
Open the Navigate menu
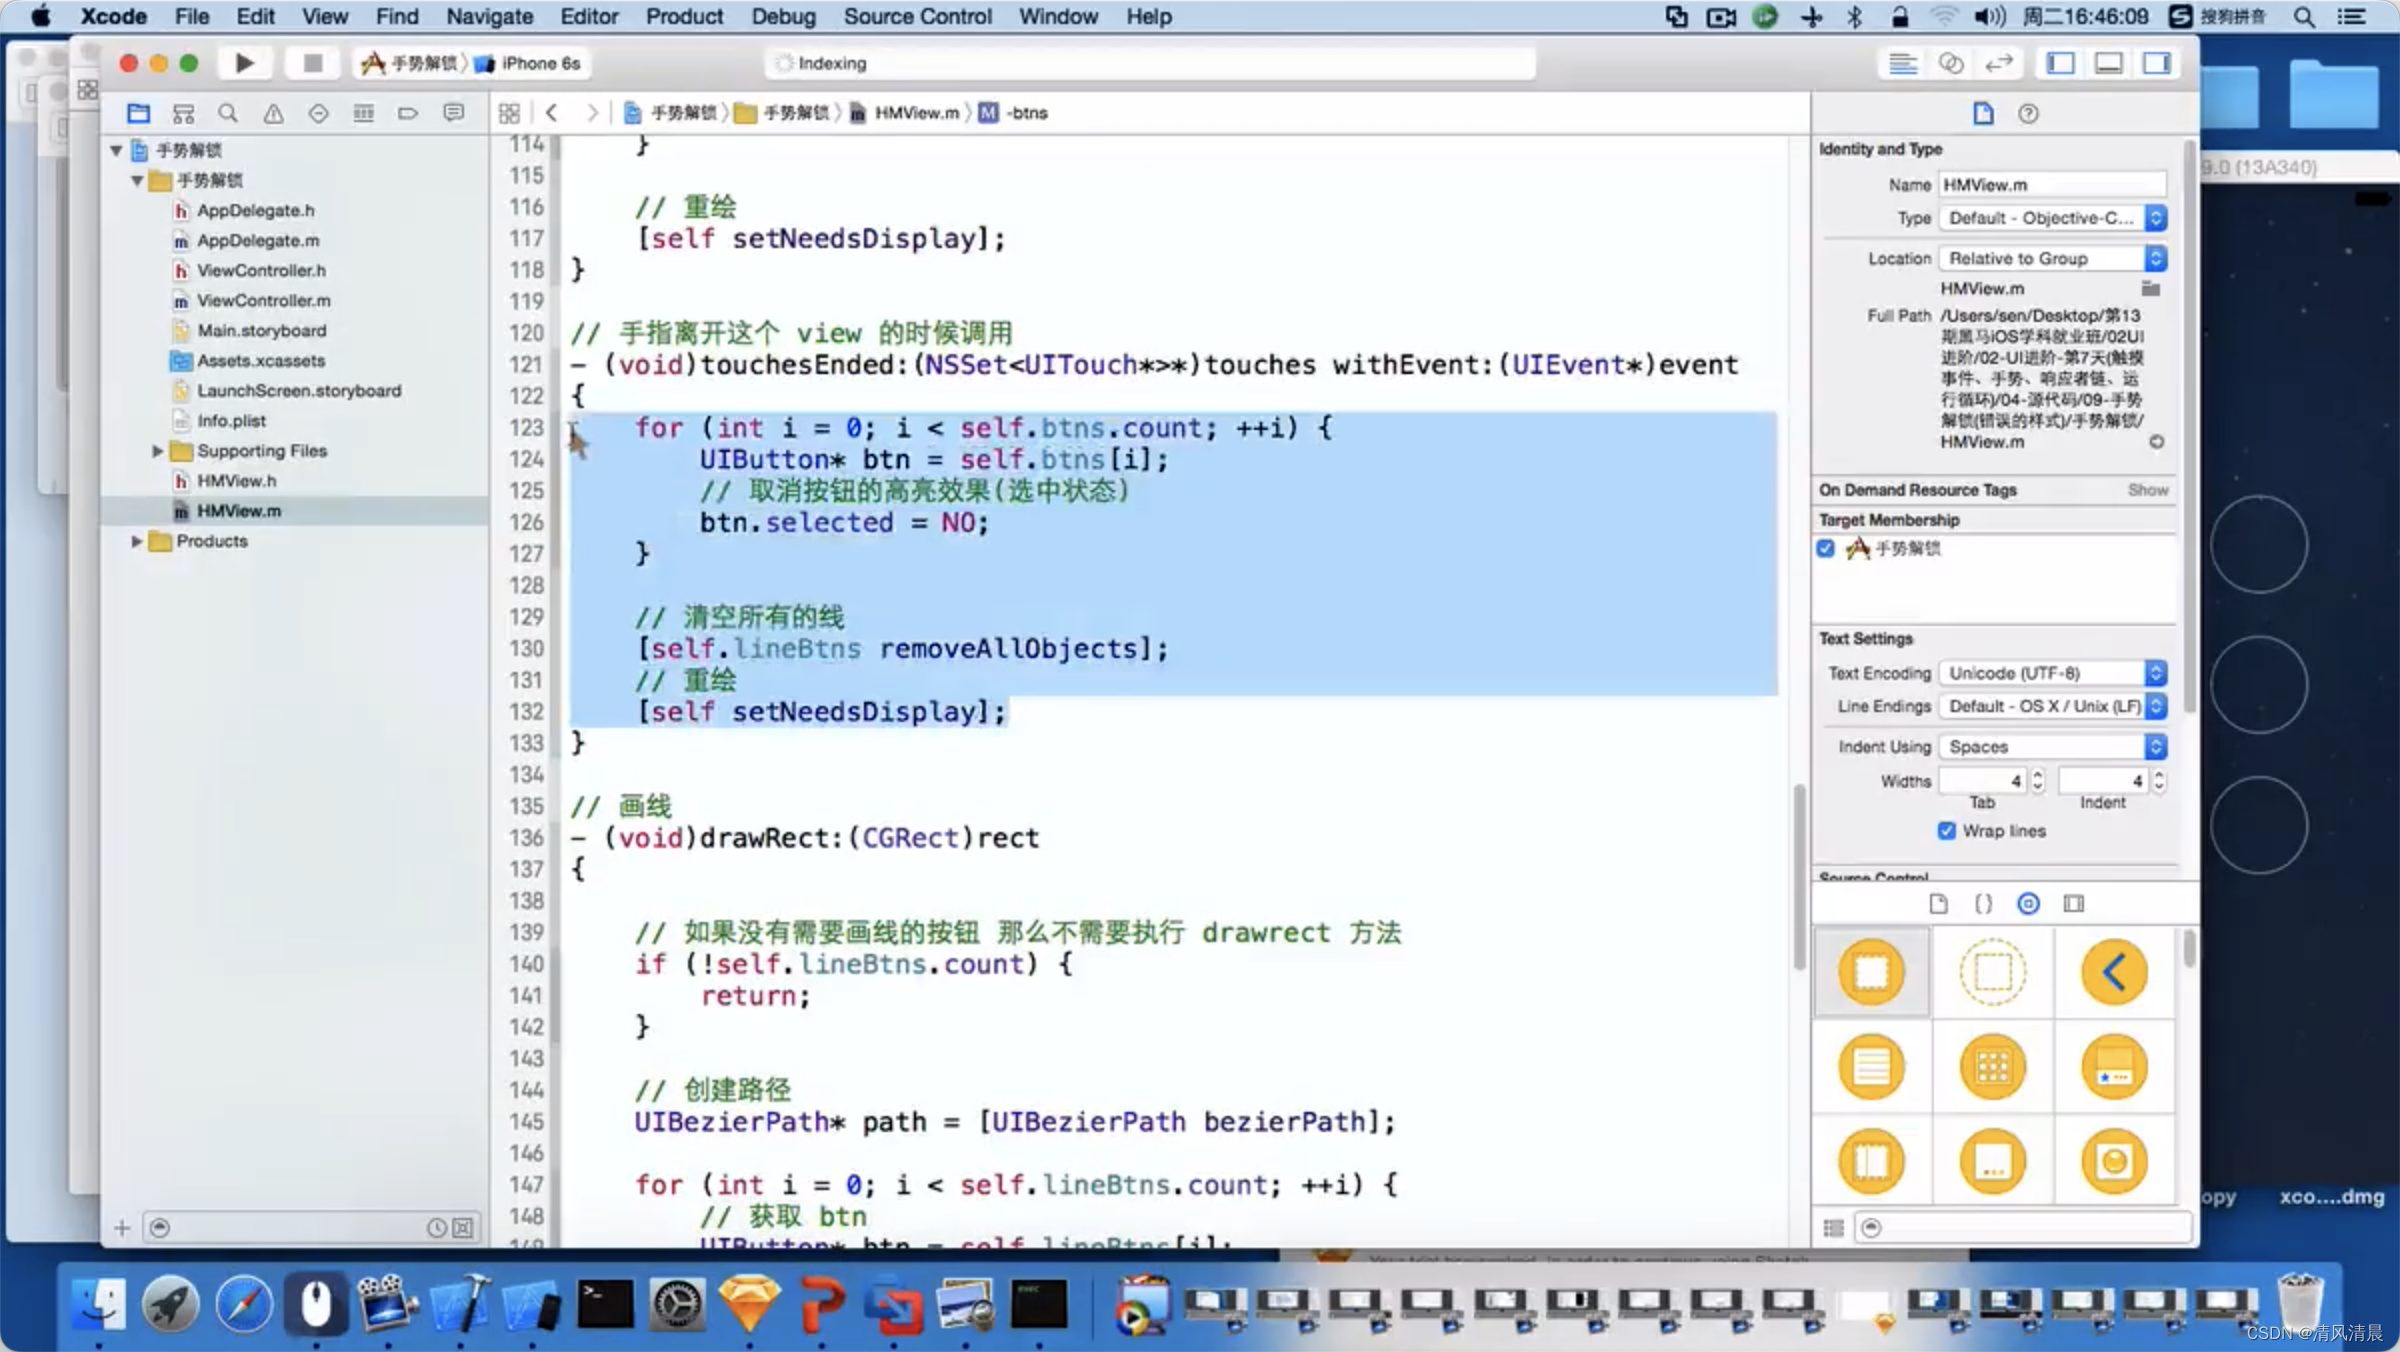click(x=489, y=16)
